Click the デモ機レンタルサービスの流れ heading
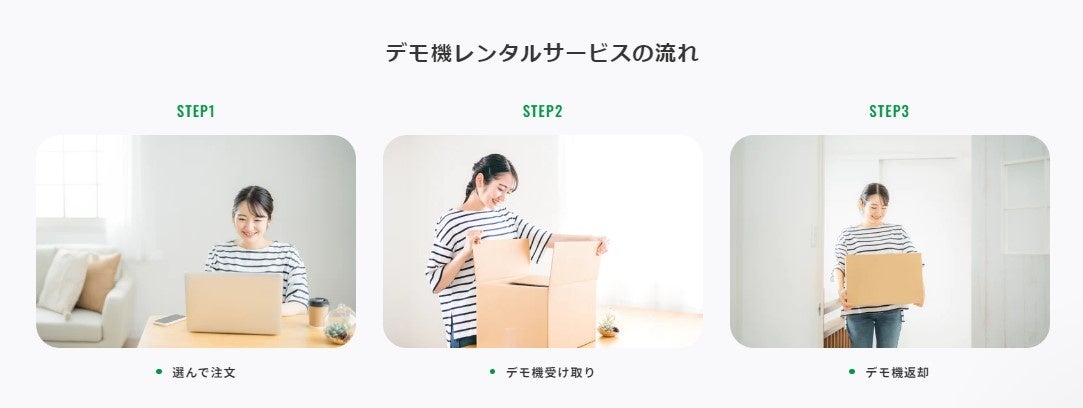 542,53
